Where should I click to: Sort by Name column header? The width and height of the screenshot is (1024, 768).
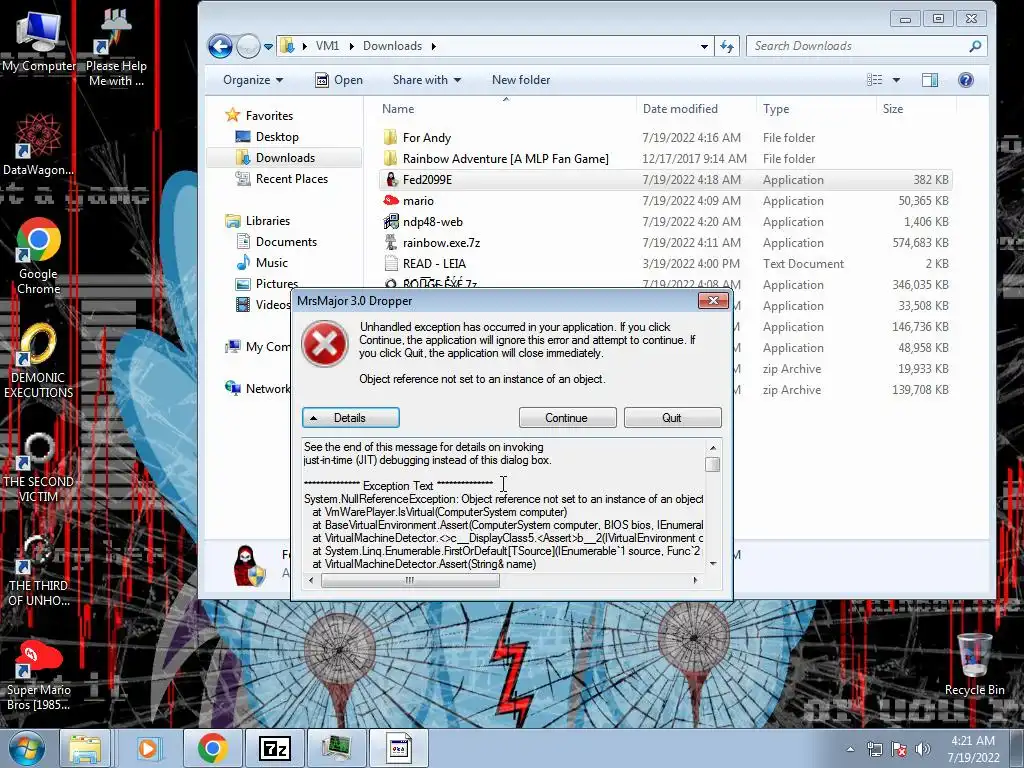coord(398,109)
